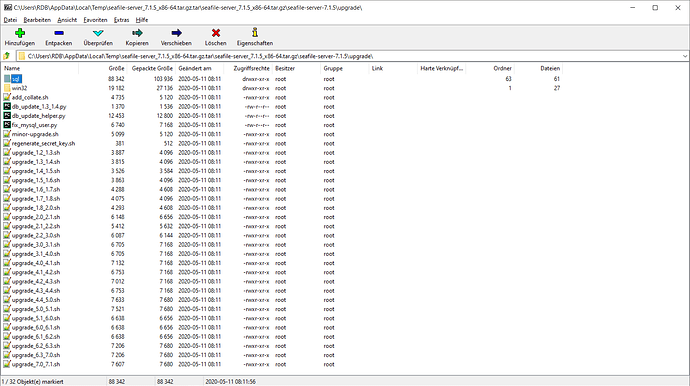This screenshot has width=690, height=386.
Task: Click the icon of db_update_1.3_1.4.py
Action: 7,107
